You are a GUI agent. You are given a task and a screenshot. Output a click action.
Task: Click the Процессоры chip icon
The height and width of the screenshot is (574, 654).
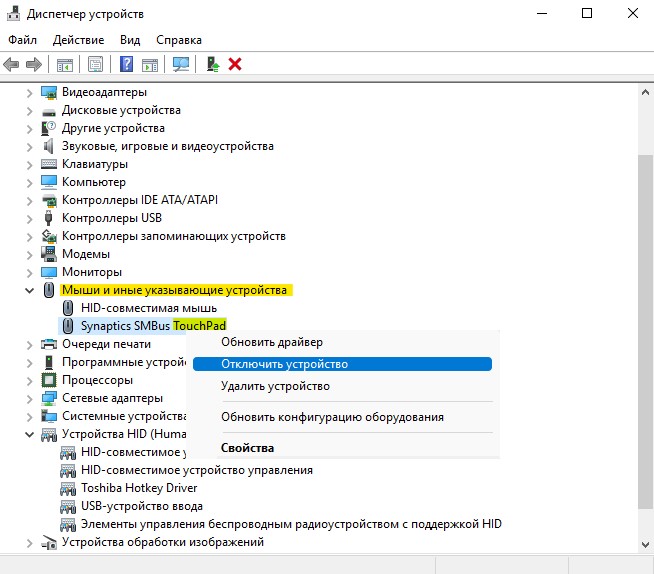click(49, 380)
